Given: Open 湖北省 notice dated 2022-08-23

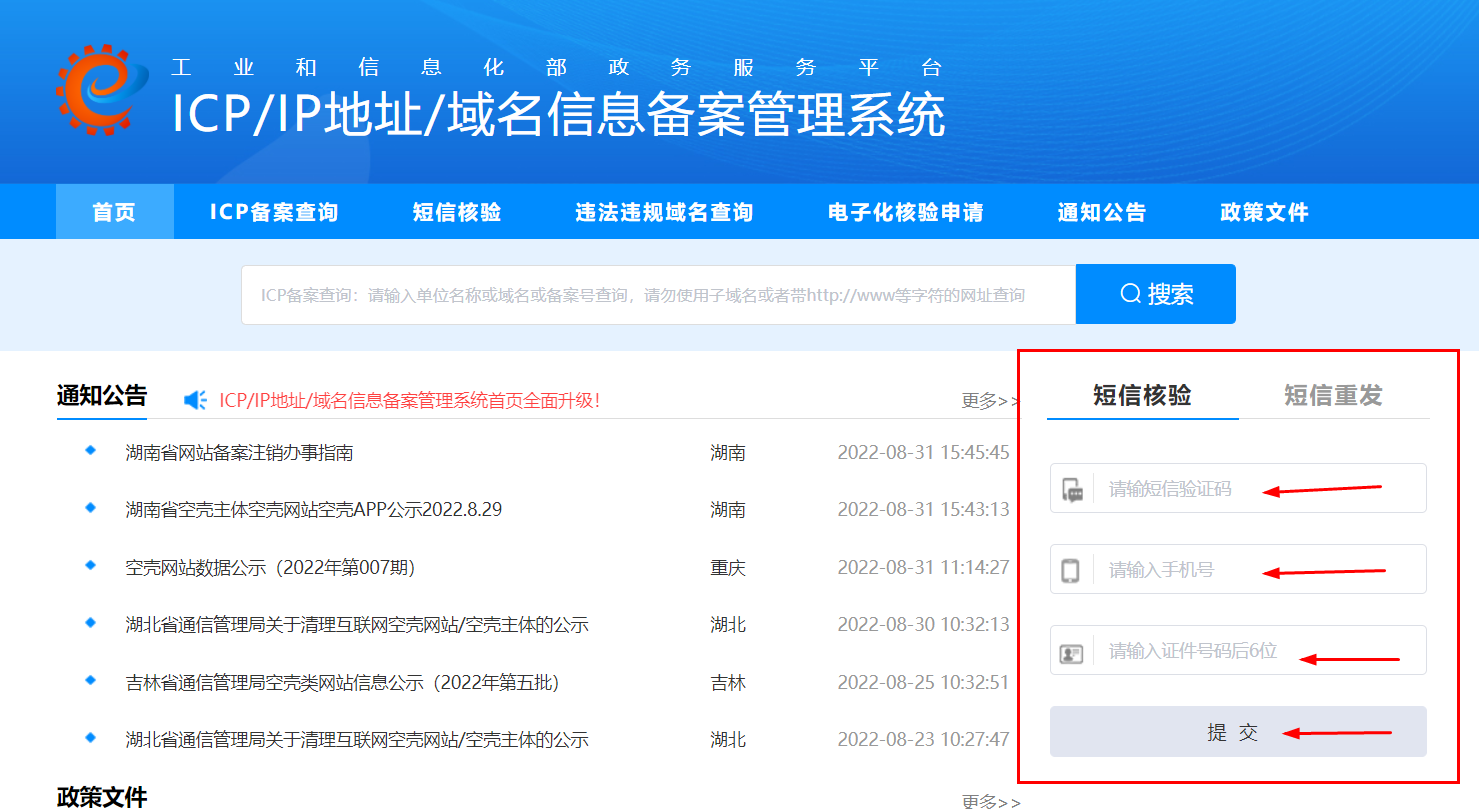Looking at the screenshot, I should pos(357,740).
